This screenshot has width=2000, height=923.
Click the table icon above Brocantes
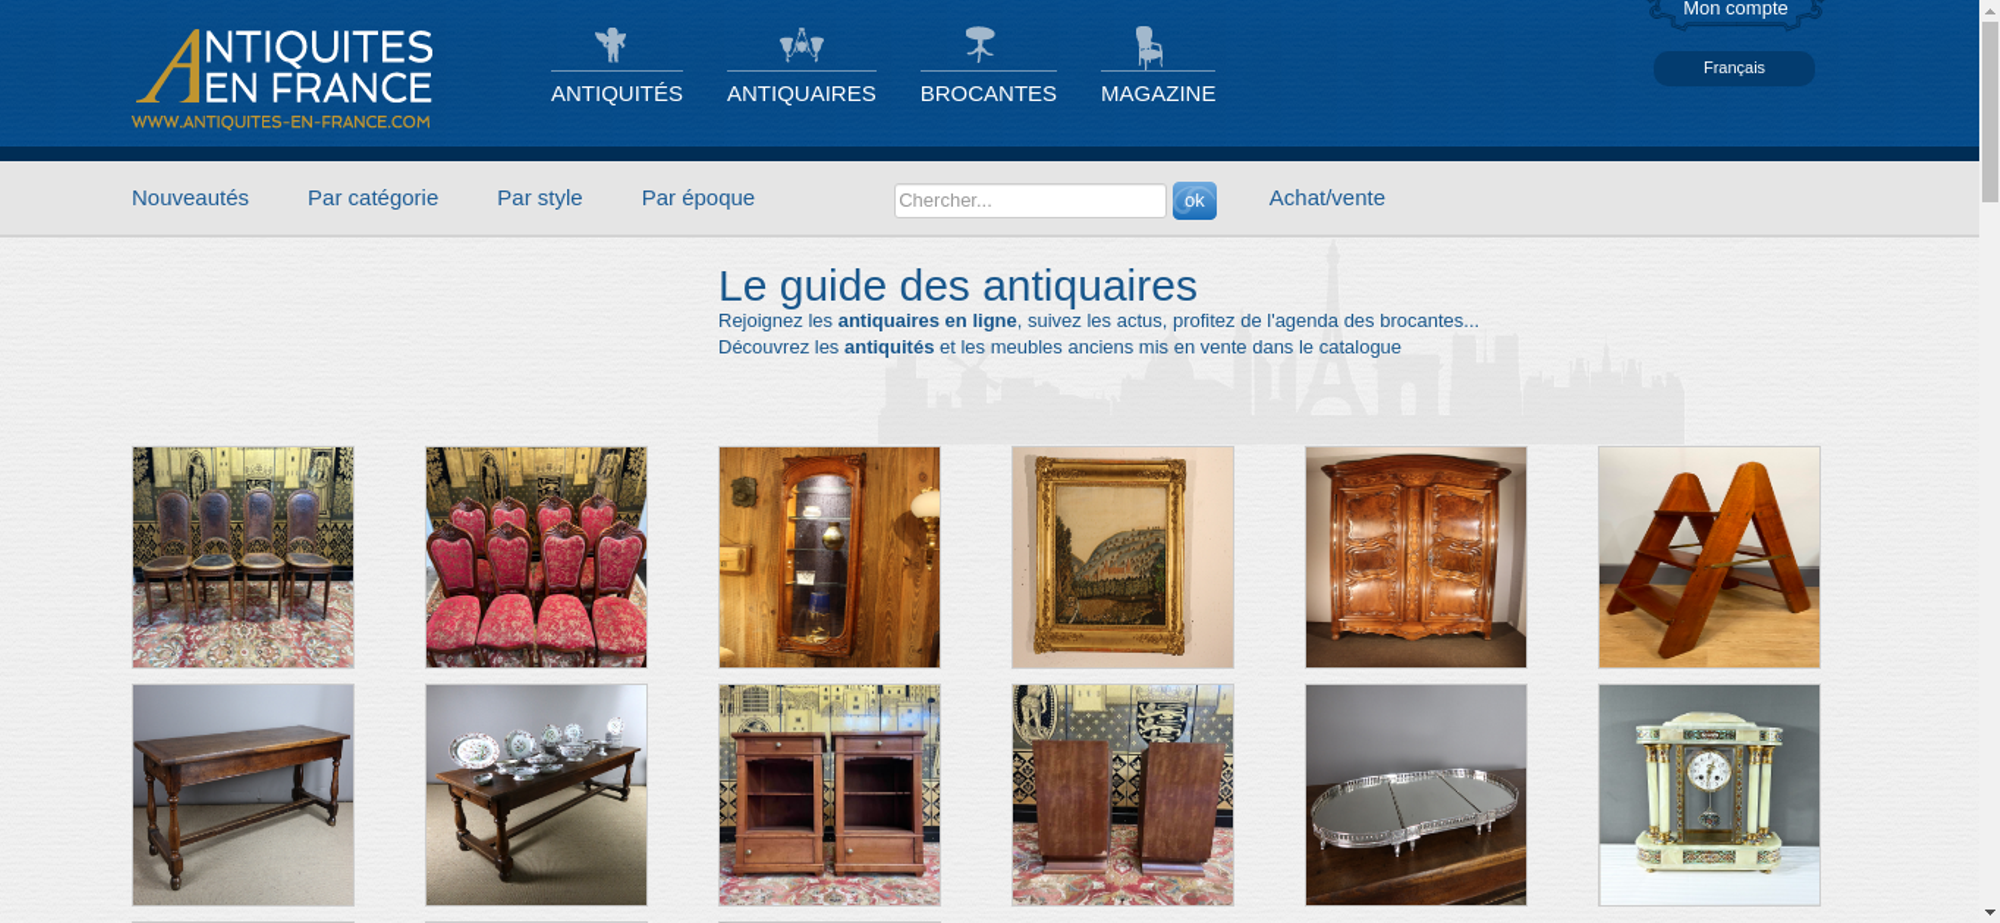point(980,45)
